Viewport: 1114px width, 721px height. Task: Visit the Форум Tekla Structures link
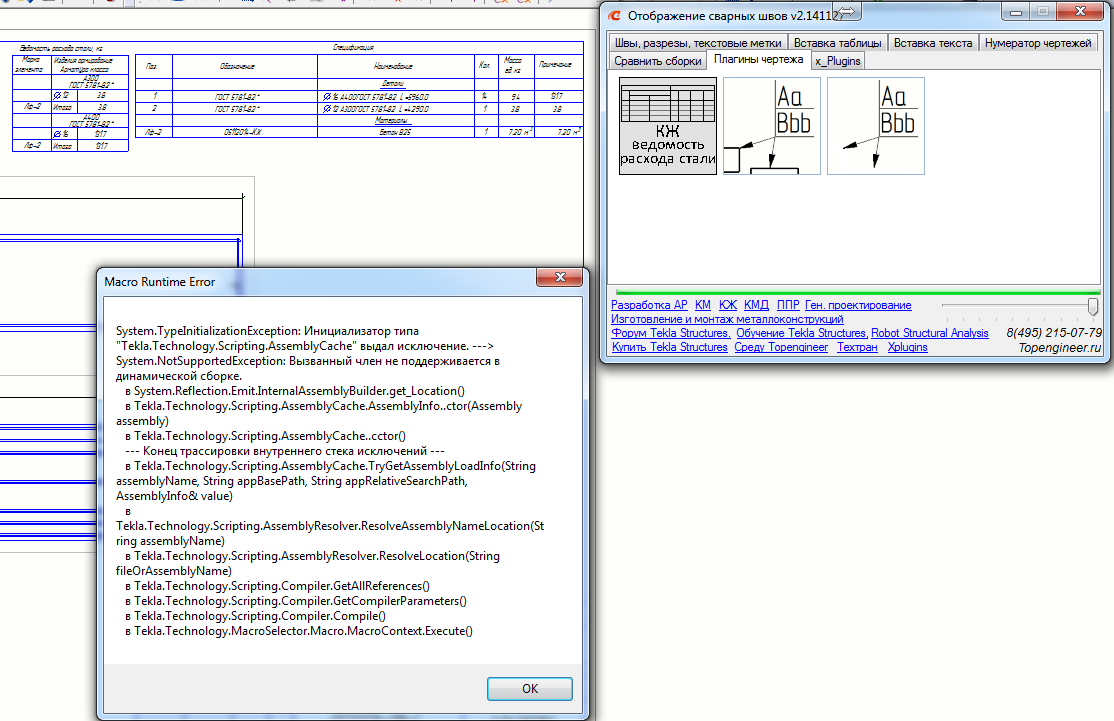tap(670, 333)
